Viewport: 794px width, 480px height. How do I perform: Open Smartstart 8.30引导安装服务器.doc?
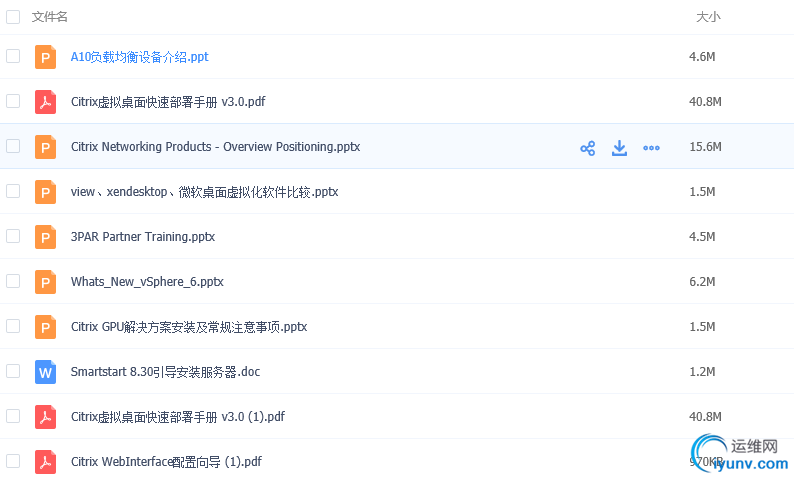click(165, 372)
